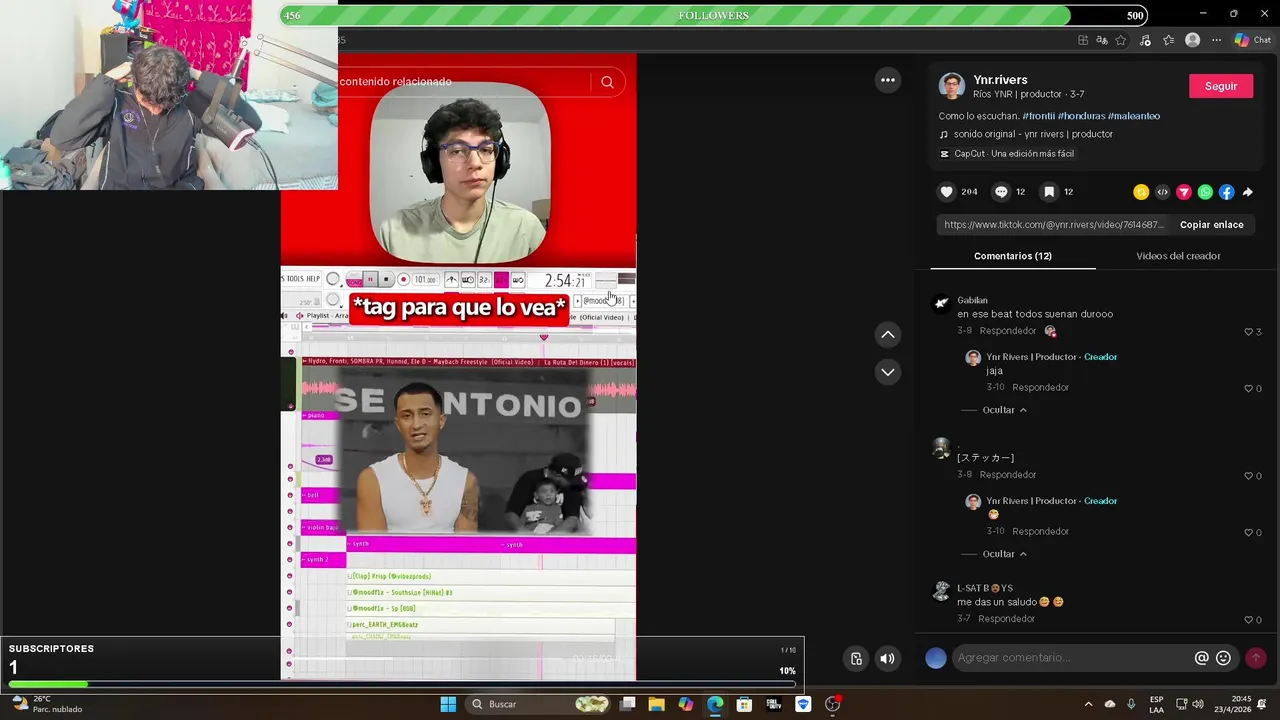The image size is (1280, 720).
Task: Reply to the L-SAT comment via Responder
Action: (1007, 619)
